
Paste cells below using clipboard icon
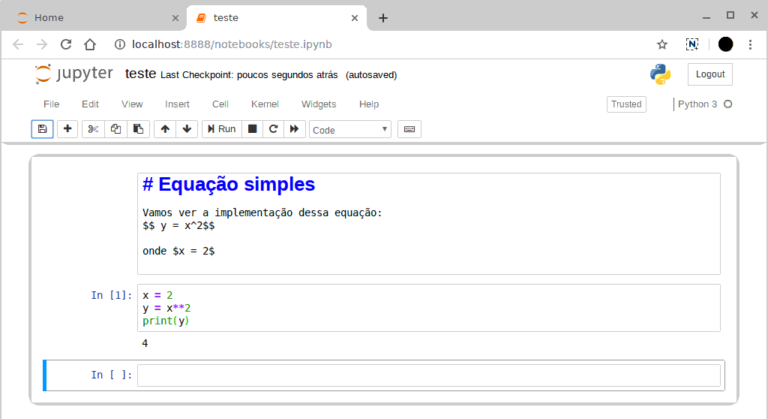138,129
